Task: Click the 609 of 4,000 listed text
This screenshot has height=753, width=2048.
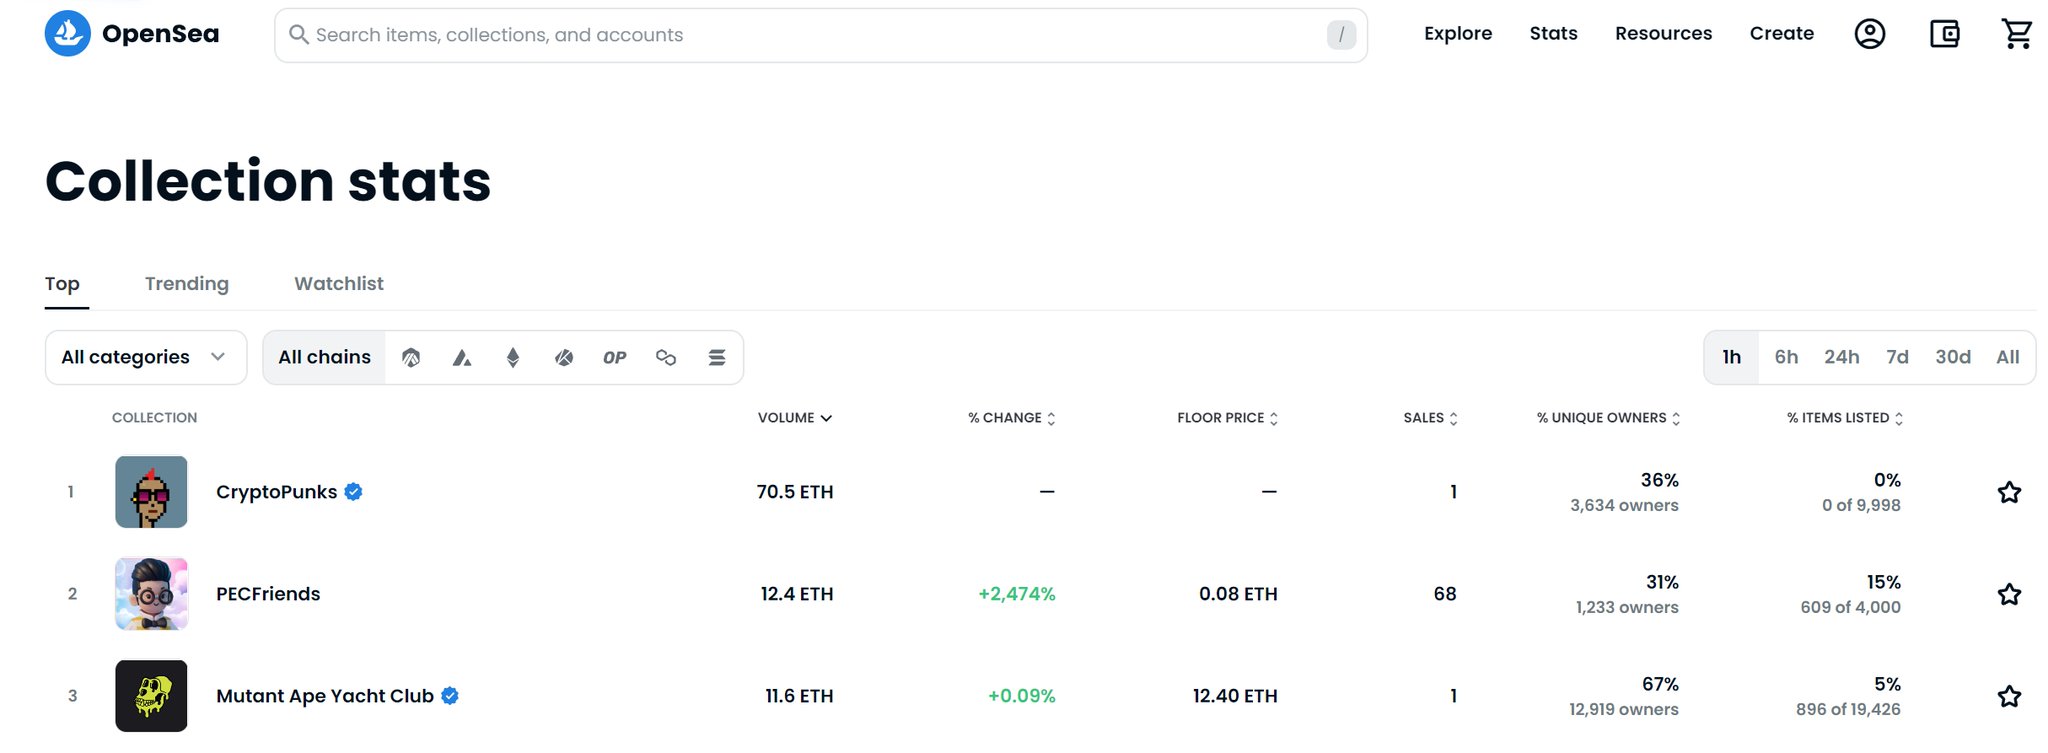Action: tap(1850, 608)
